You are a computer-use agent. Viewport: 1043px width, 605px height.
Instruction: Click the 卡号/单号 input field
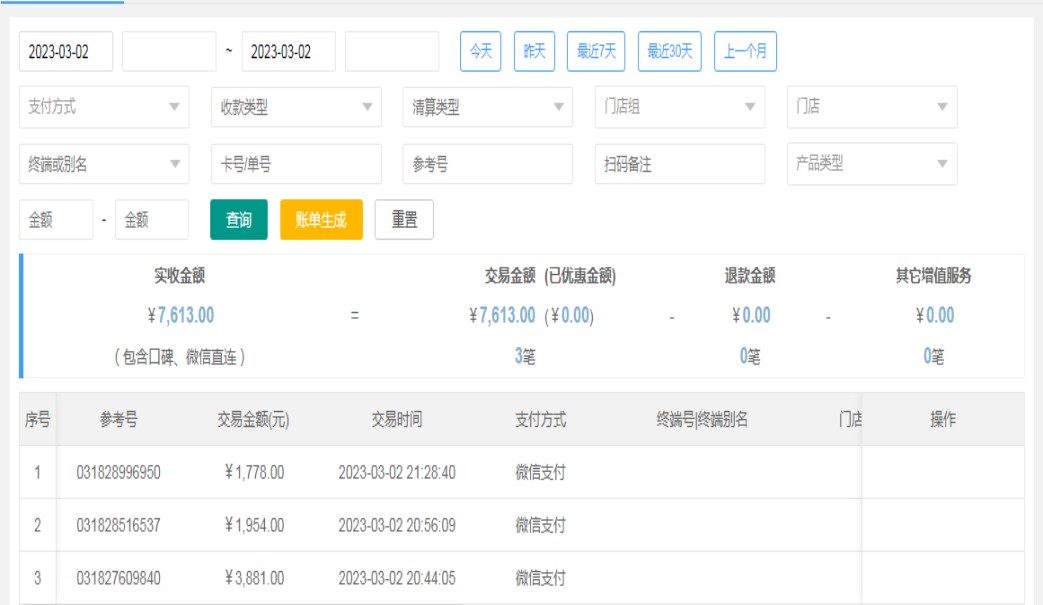tap(296, 165)
